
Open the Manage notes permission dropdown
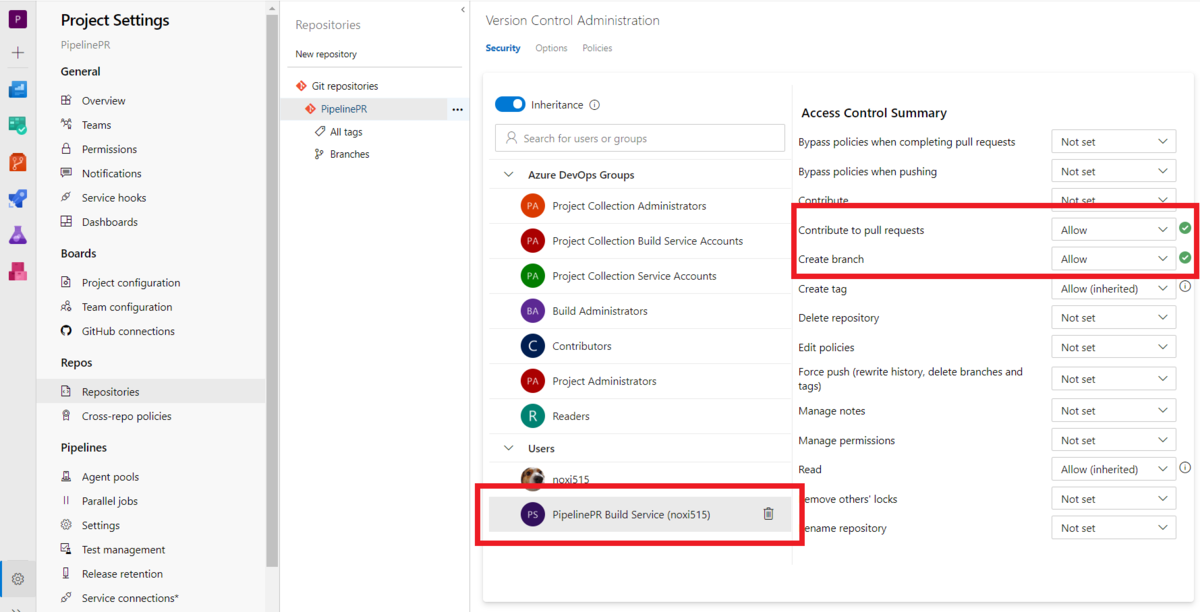coord(1113,411)
